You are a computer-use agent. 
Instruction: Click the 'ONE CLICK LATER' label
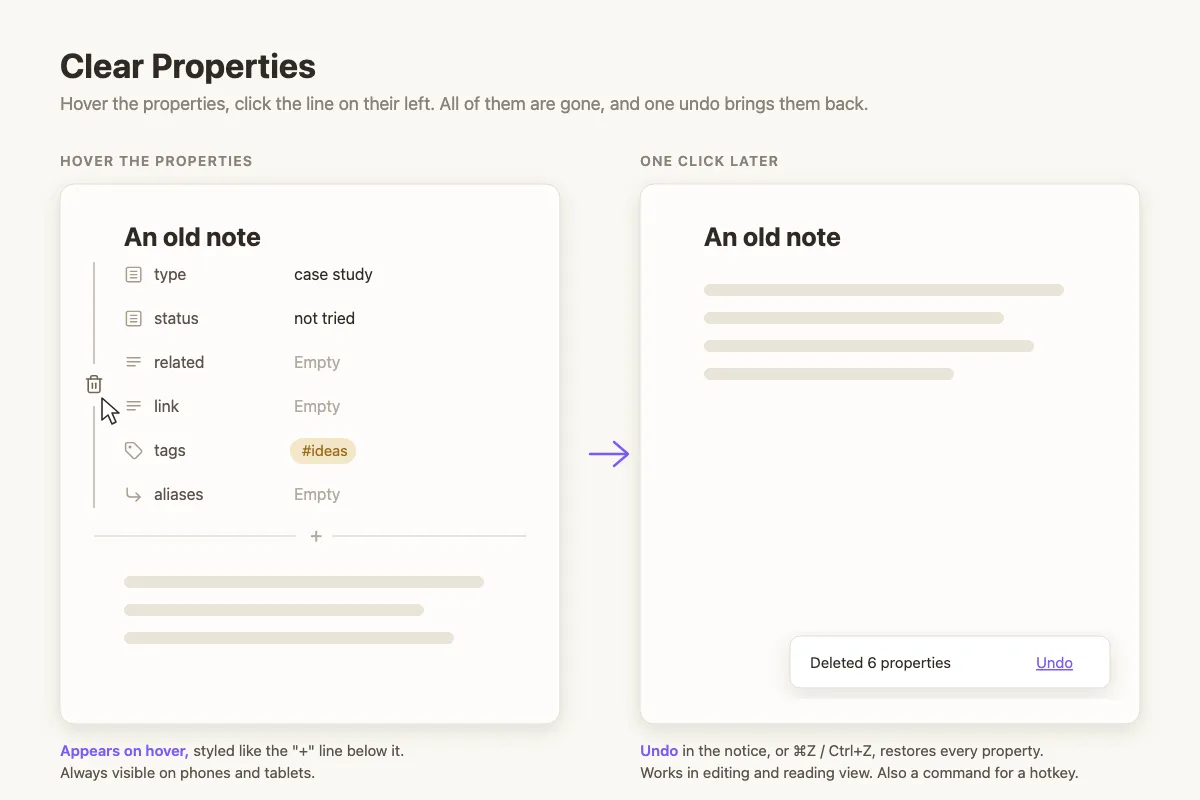coord(709,161)
